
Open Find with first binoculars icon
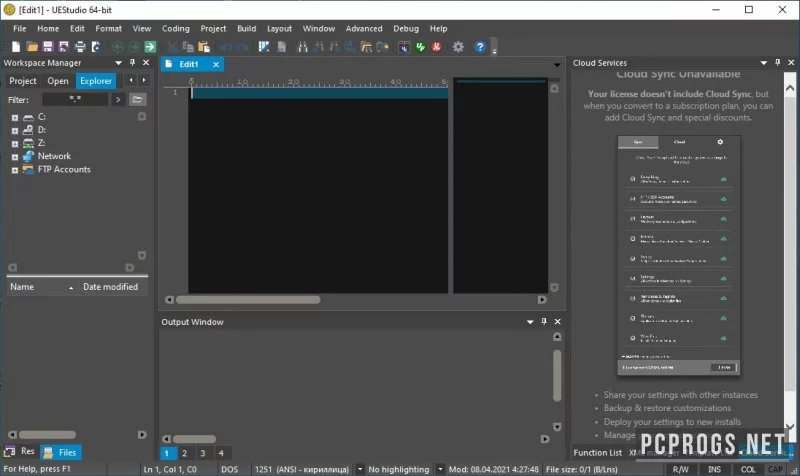[303, 47]
